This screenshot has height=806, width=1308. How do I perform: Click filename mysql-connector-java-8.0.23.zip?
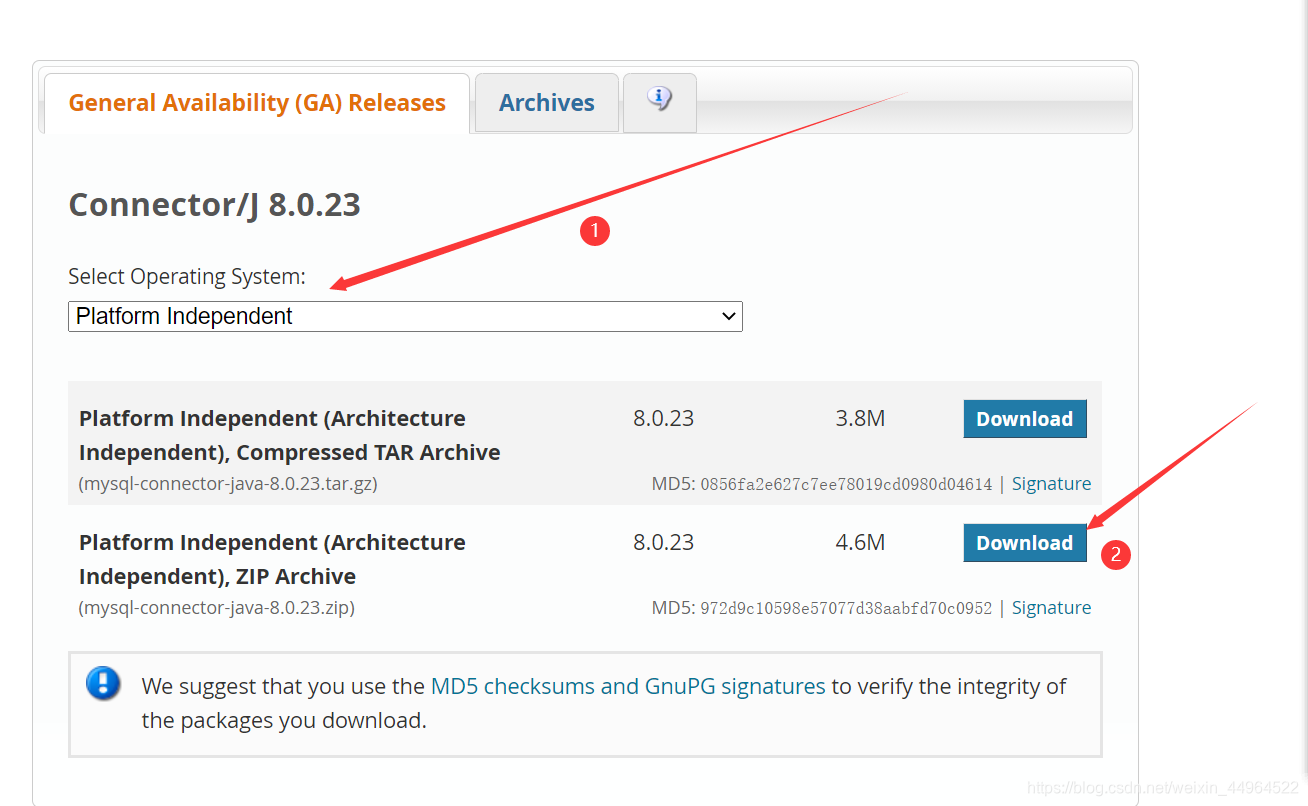click(217, 608)
